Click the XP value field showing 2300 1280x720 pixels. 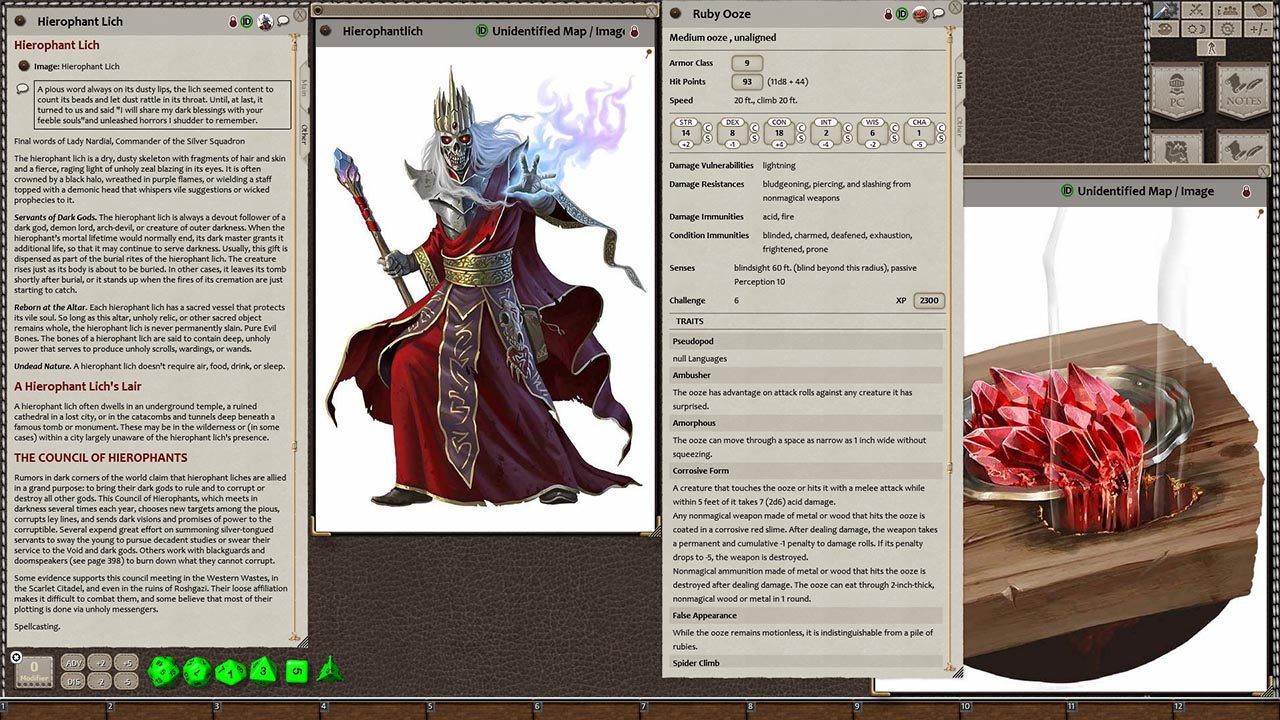(x=930, y=300)
